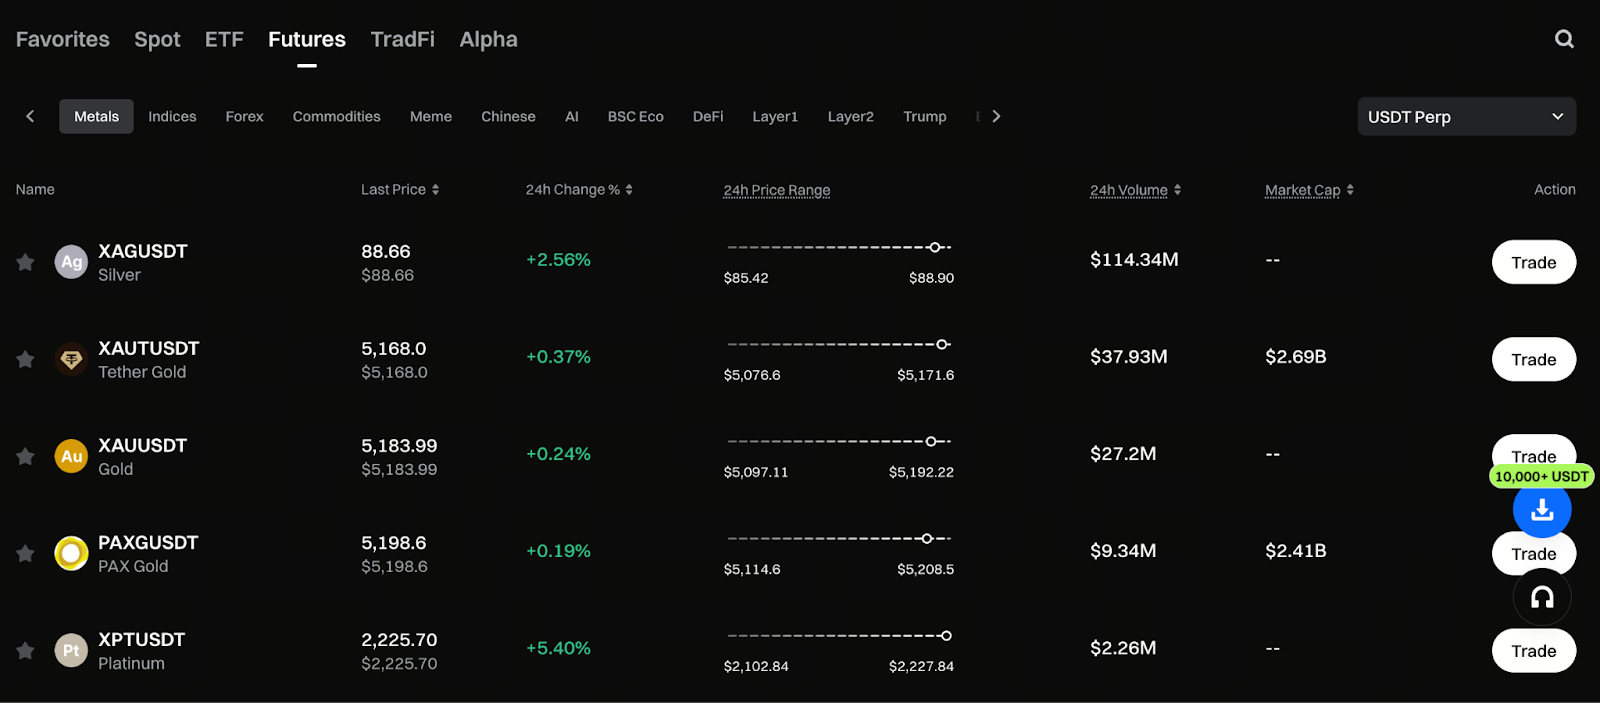Star XPTUSDT as a favorite
Viewport: 1600px width, 703px height.
point(25,650)
